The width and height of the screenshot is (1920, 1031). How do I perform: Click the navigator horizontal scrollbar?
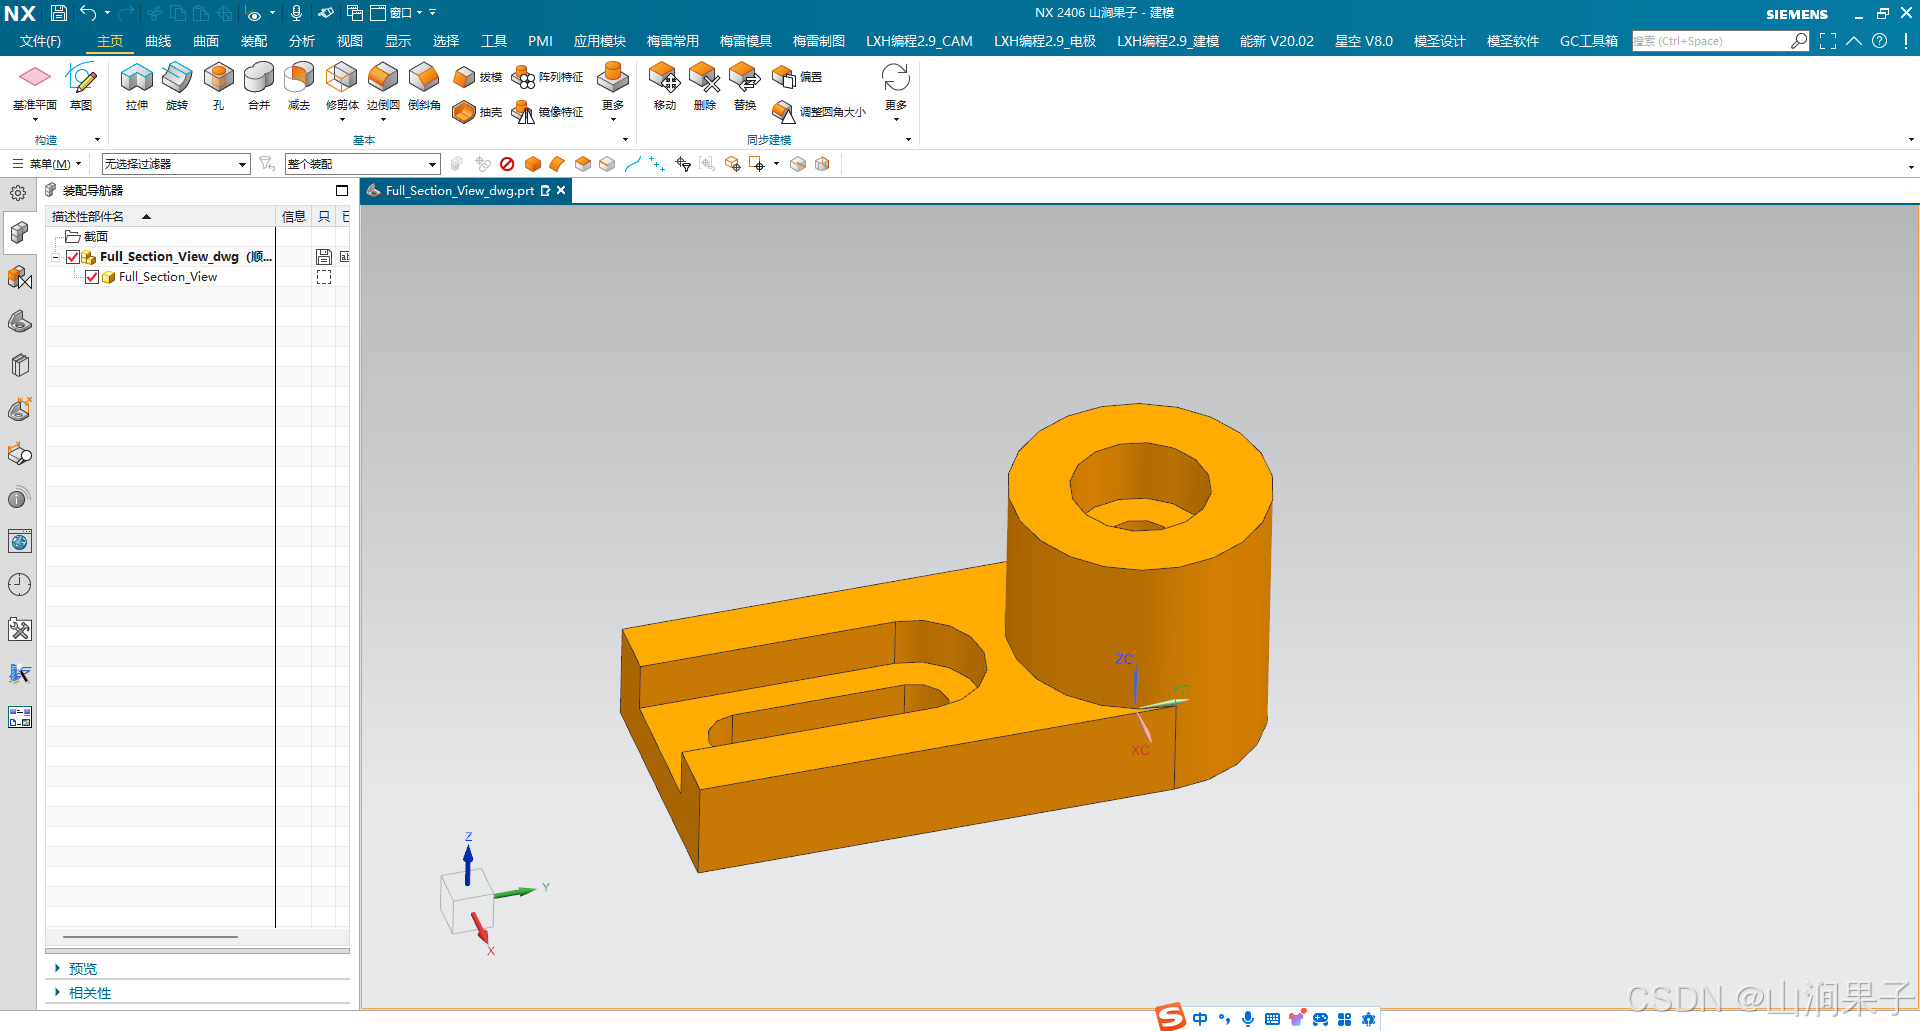pyautogui.click(x=150, y=937)
